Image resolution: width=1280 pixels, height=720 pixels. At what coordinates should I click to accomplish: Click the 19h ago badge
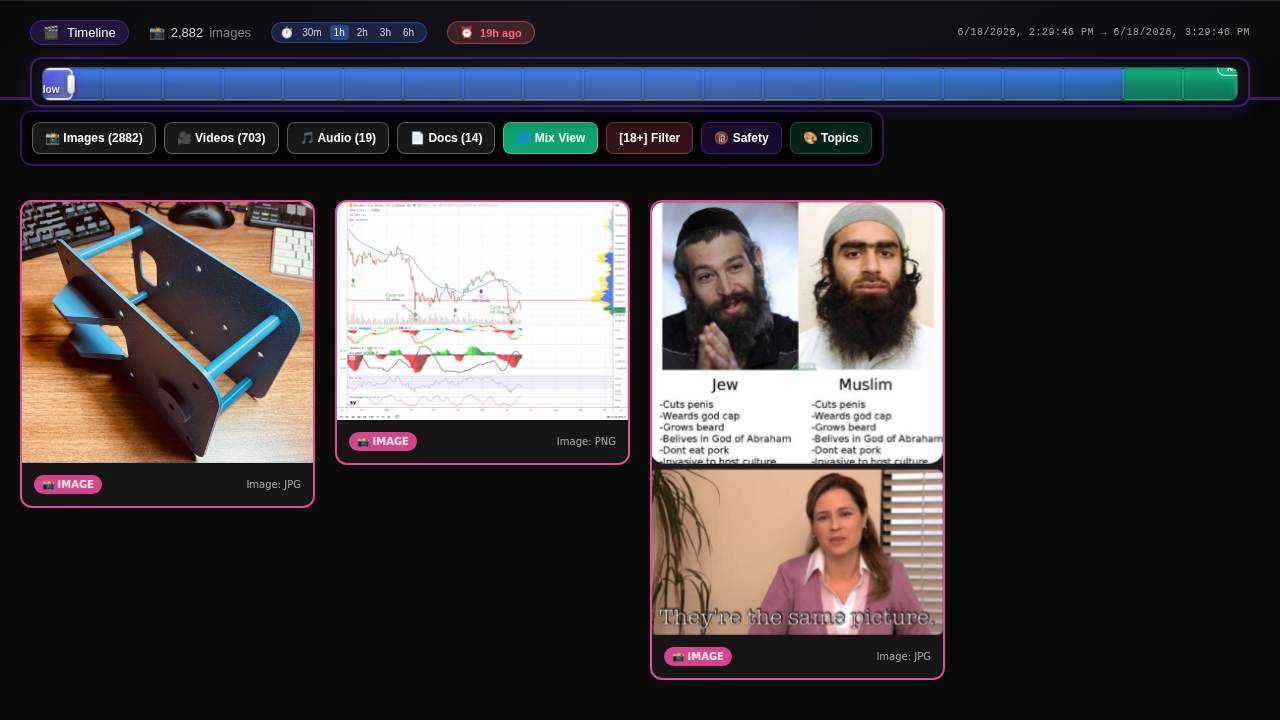click(x=491, y=33)
